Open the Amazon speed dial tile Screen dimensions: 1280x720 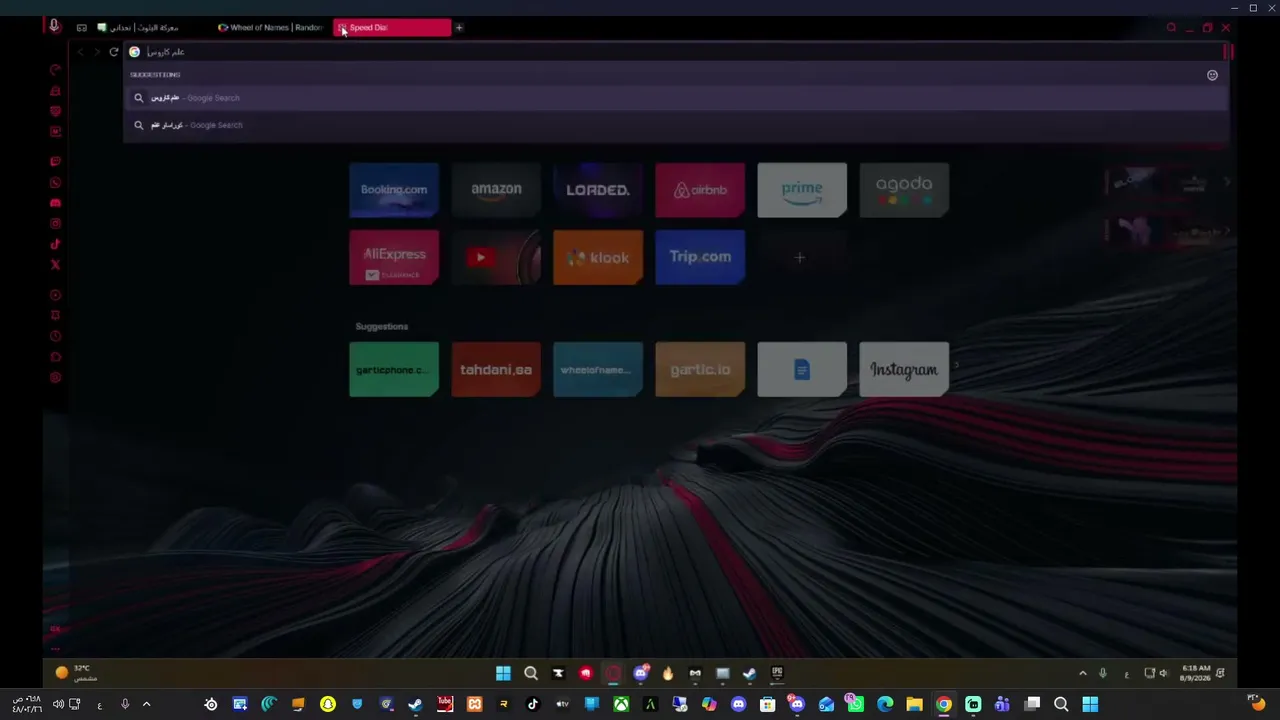pyautogui.click(x=496, y=190)
